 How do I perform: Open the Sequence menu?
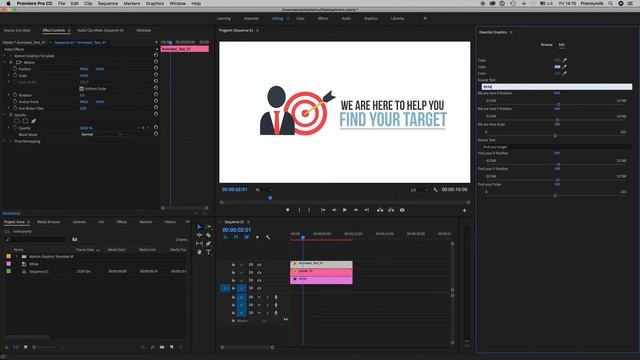point(108,3)
